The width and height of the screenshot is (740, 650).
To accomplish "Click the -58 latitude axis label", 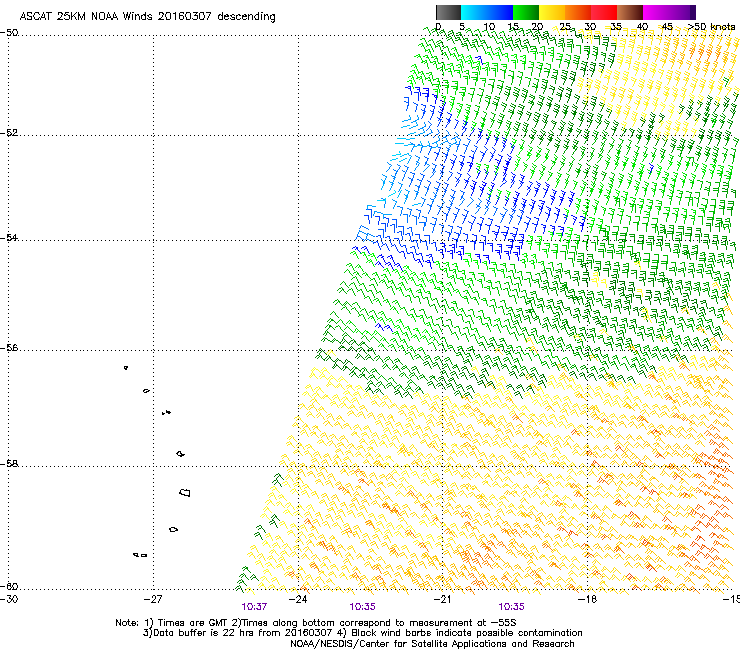I will click(9, 464).
